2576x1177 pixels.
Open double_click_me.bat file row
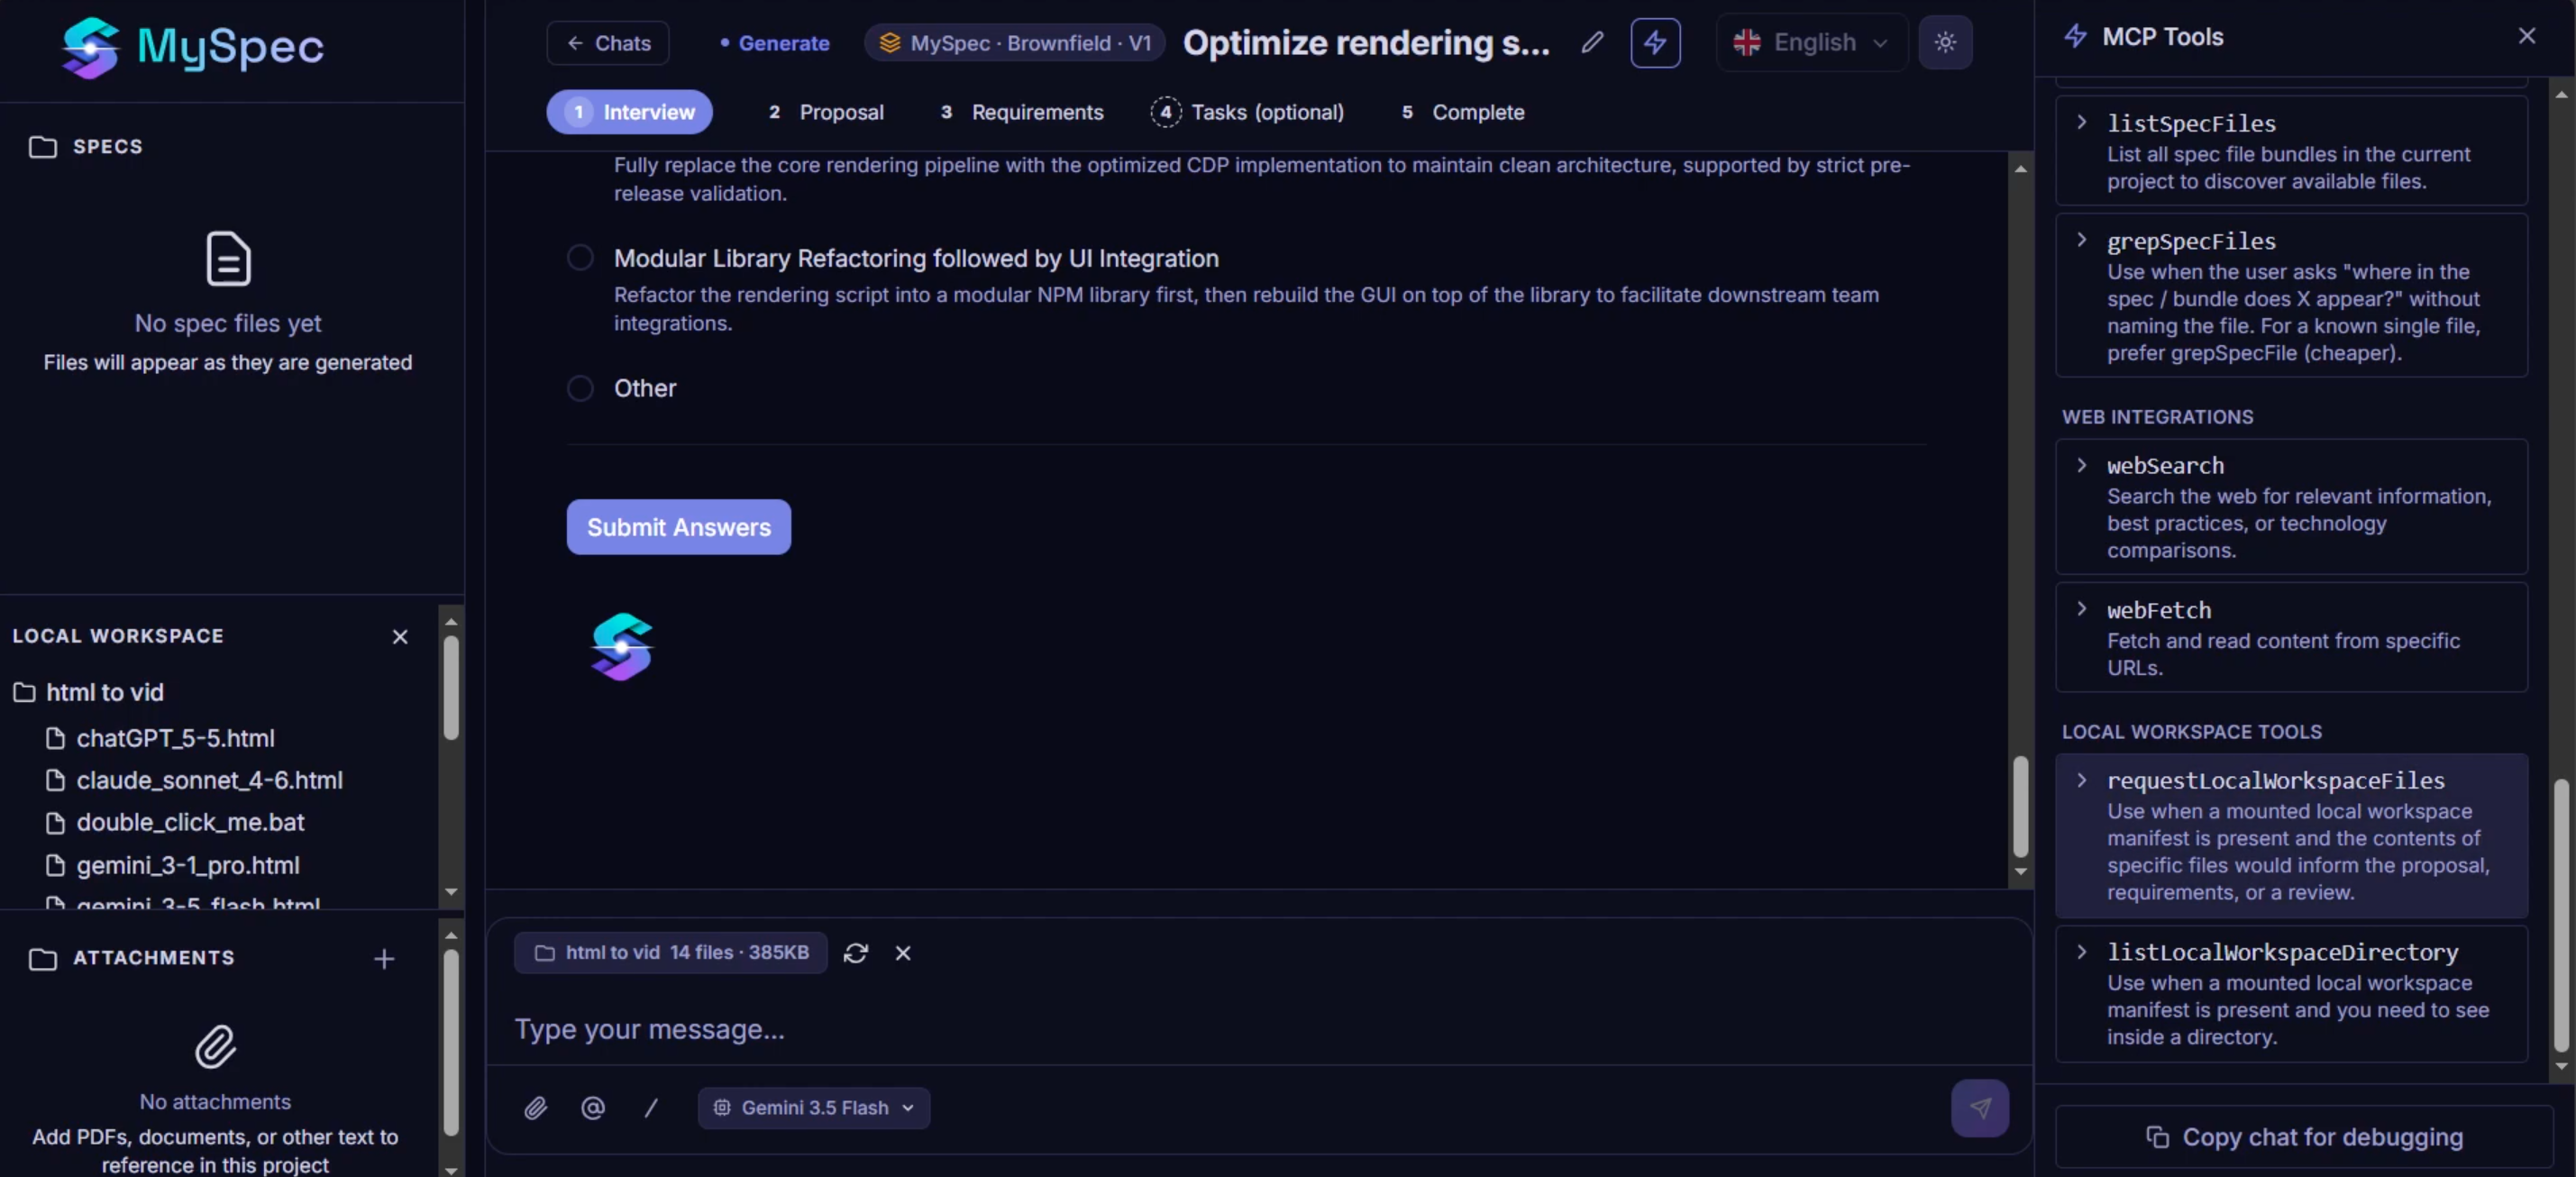pyautogui.click(x=190, y=822)
